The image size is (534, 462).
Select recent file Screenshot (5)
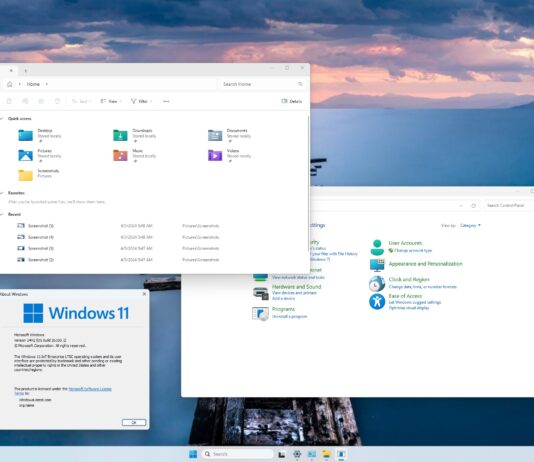119,226
